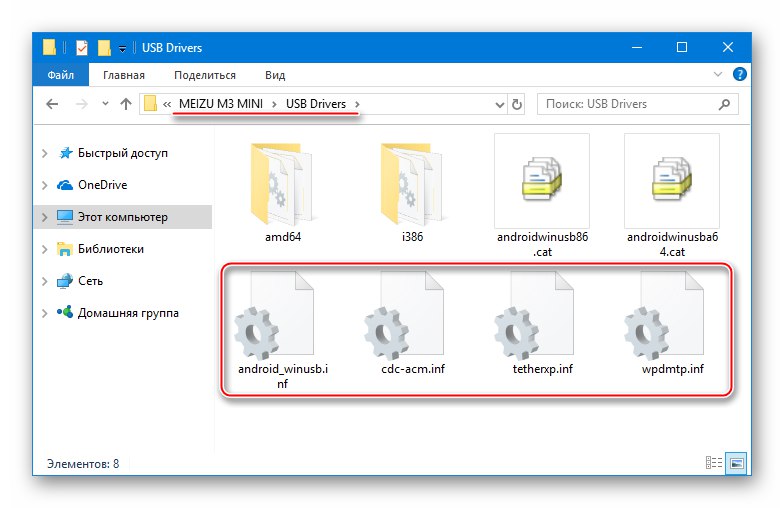Expand Быстрый доступ tree node
The height and width of the screenshot is (508, 784).
(x=44, y=153)
